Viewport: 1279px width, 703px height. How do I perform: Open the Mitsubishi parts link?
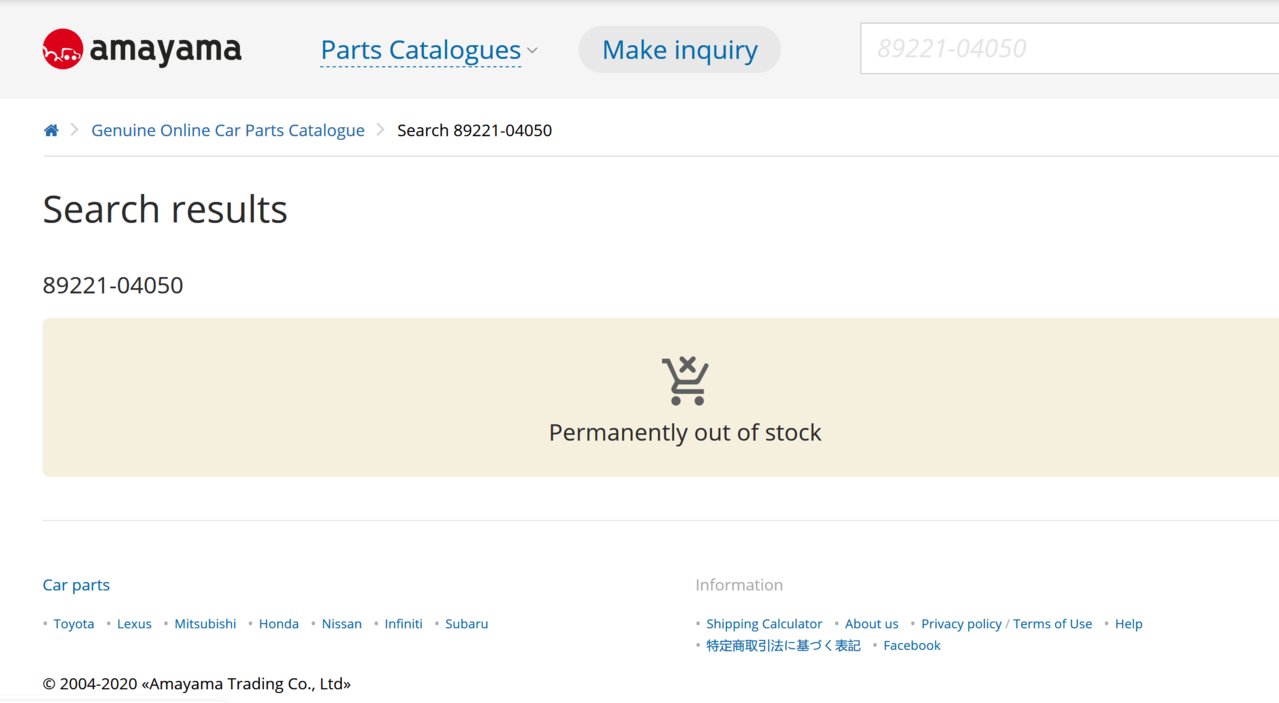pyautogui.click(x=205, y=624)
